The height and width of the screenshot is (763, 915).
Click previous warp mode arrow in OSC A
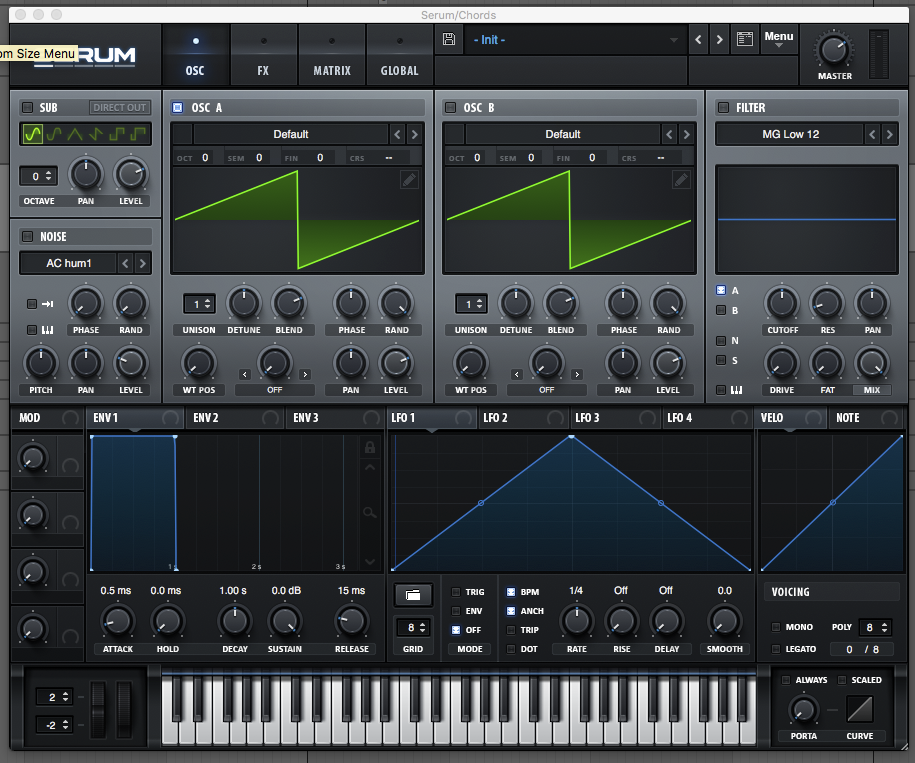[245, 374]
